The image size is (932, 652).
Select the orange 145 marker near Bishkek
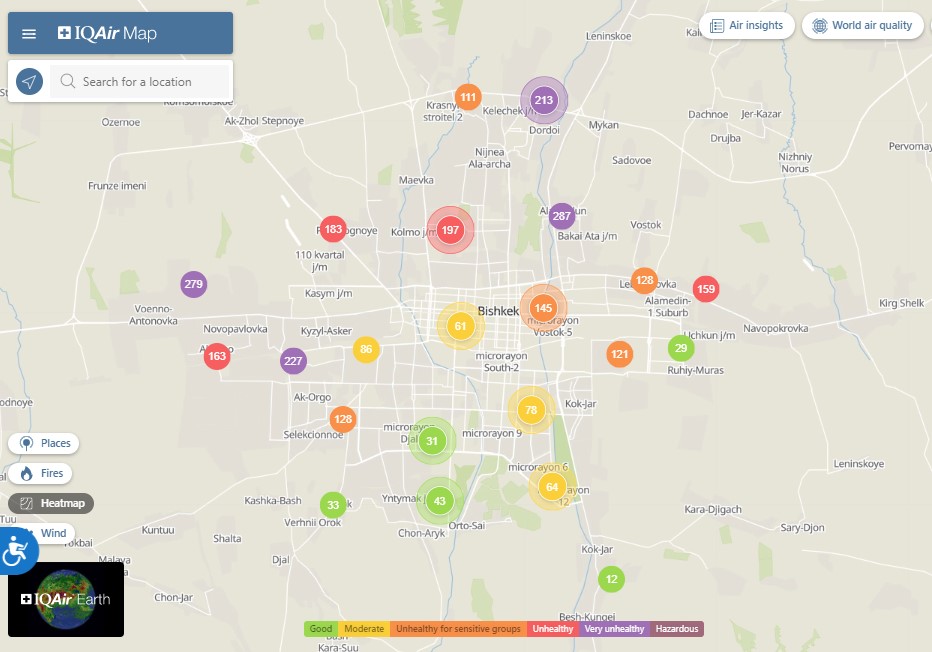click(543, 308)
